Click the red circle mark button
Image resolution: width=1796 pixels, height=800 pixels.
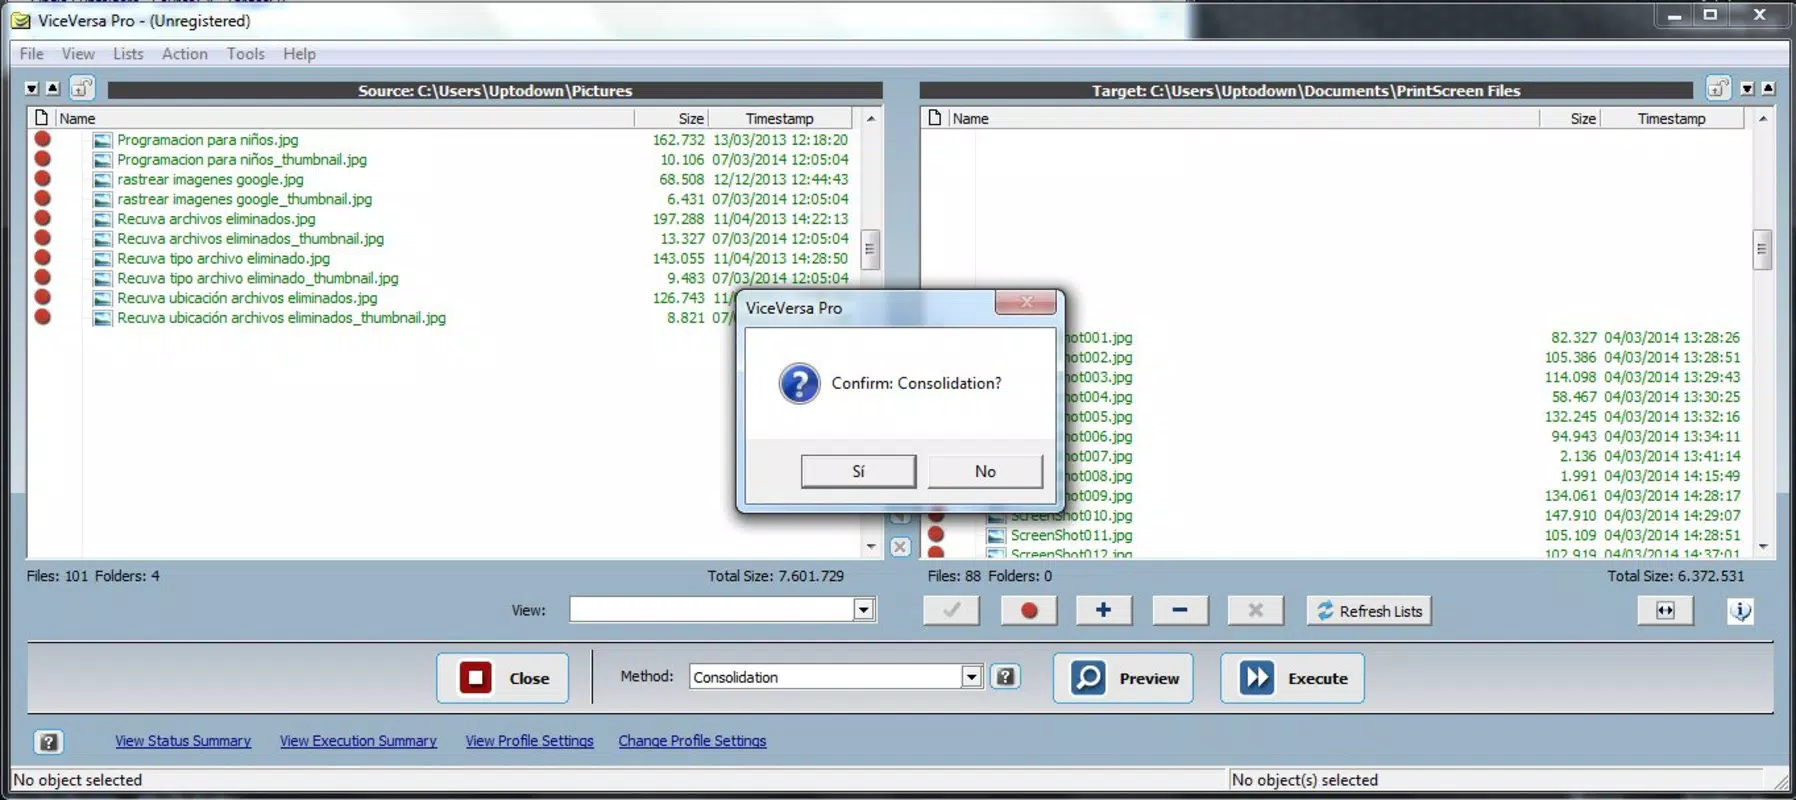tap(1029, 610)
